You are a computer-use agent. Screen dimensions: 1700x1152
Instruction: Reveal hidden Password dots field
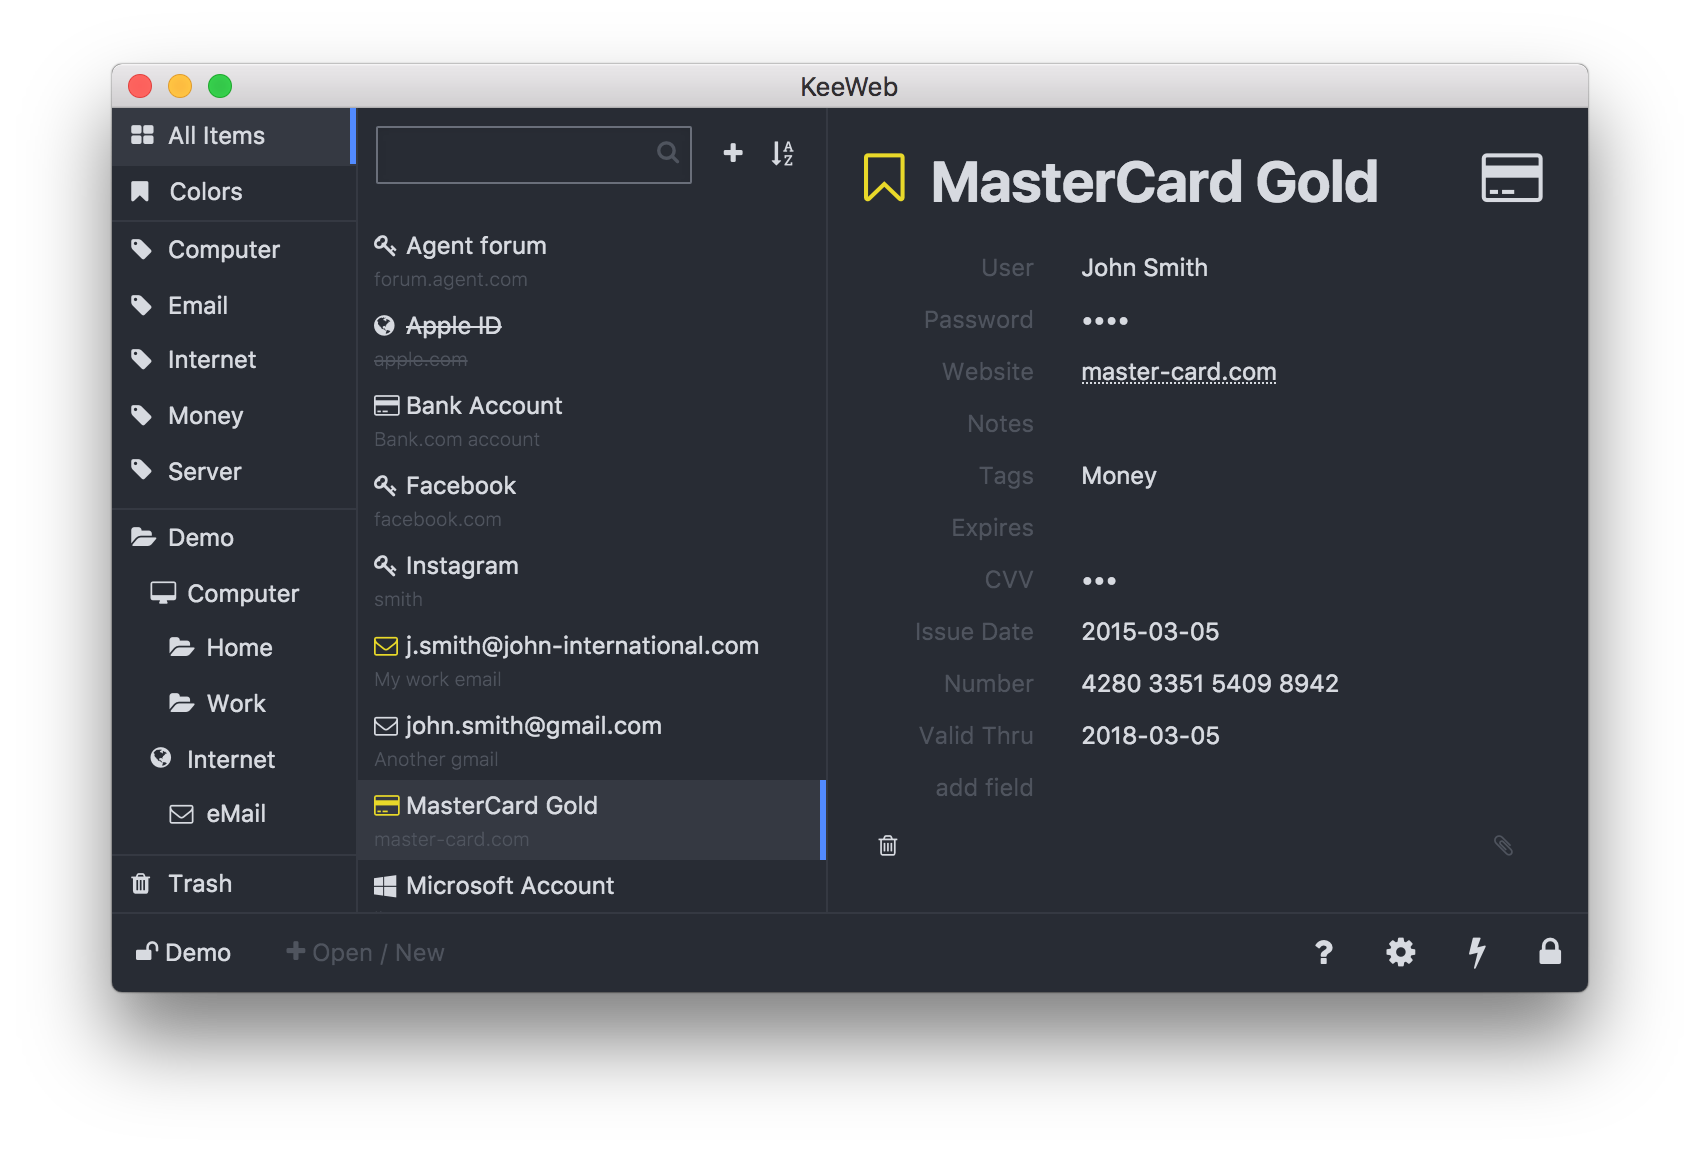coord(1105,321)
